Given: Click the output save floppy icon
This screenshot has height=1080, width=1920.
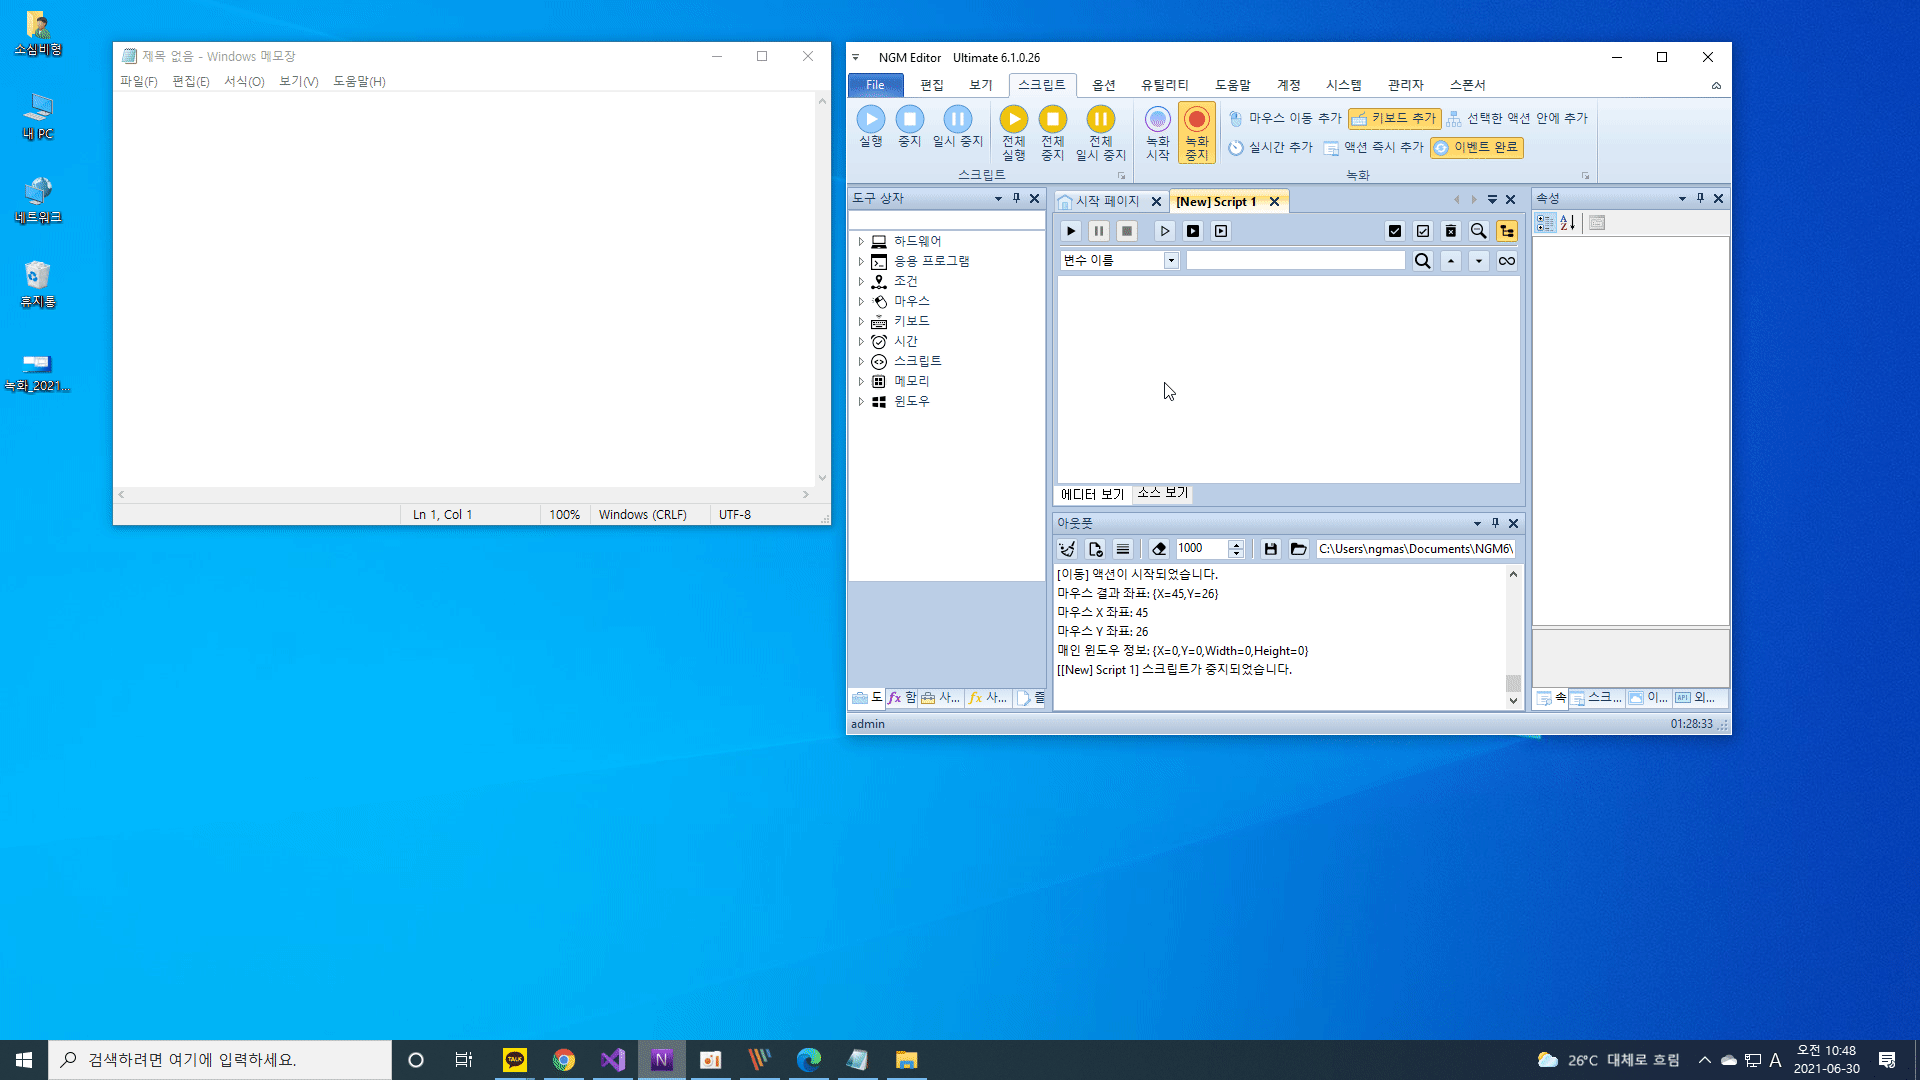Looking at the screenshot, I should pyautogui.click(x=1271, y=549).
